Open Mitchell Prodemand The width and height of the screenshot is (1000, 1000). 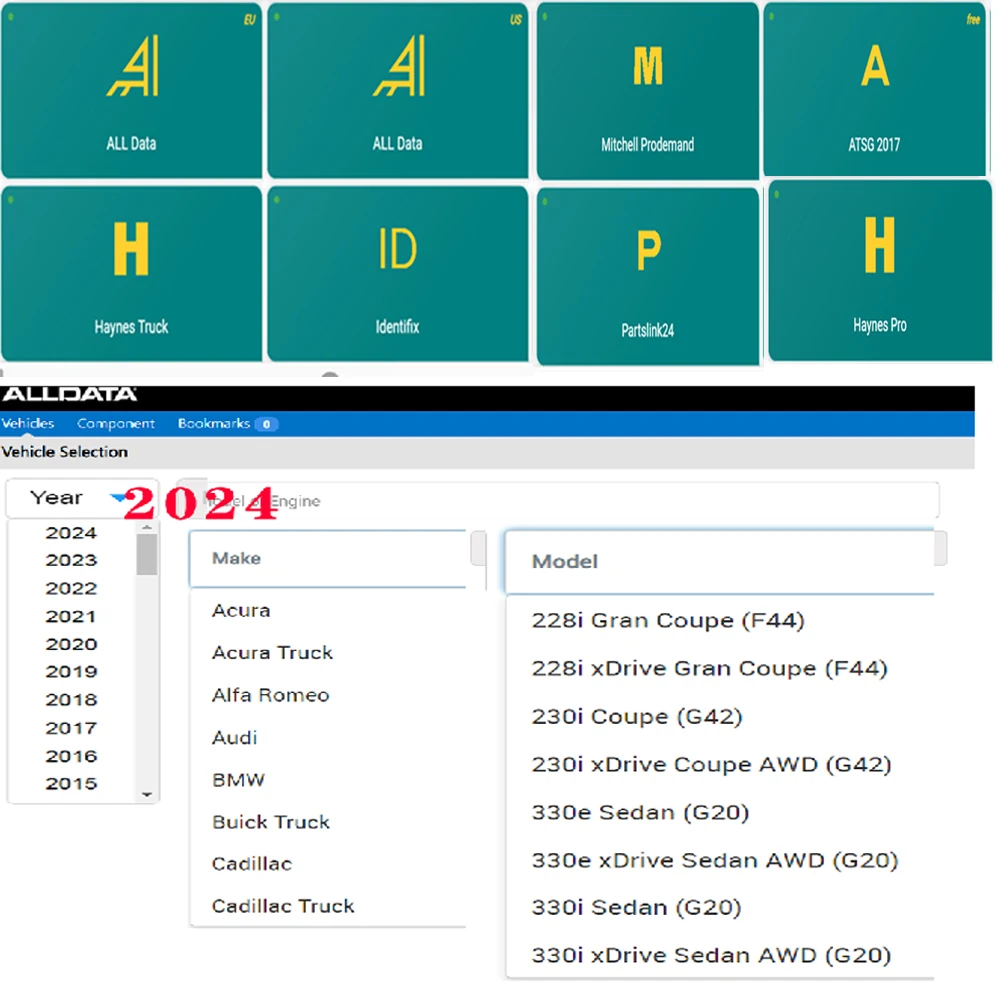(x=647, y=90)
